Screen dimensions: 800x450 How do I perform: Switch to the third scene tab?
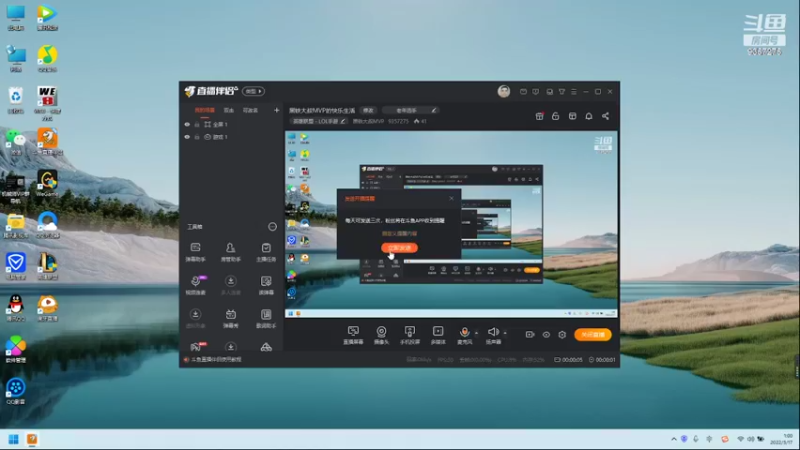click(250, 110)
